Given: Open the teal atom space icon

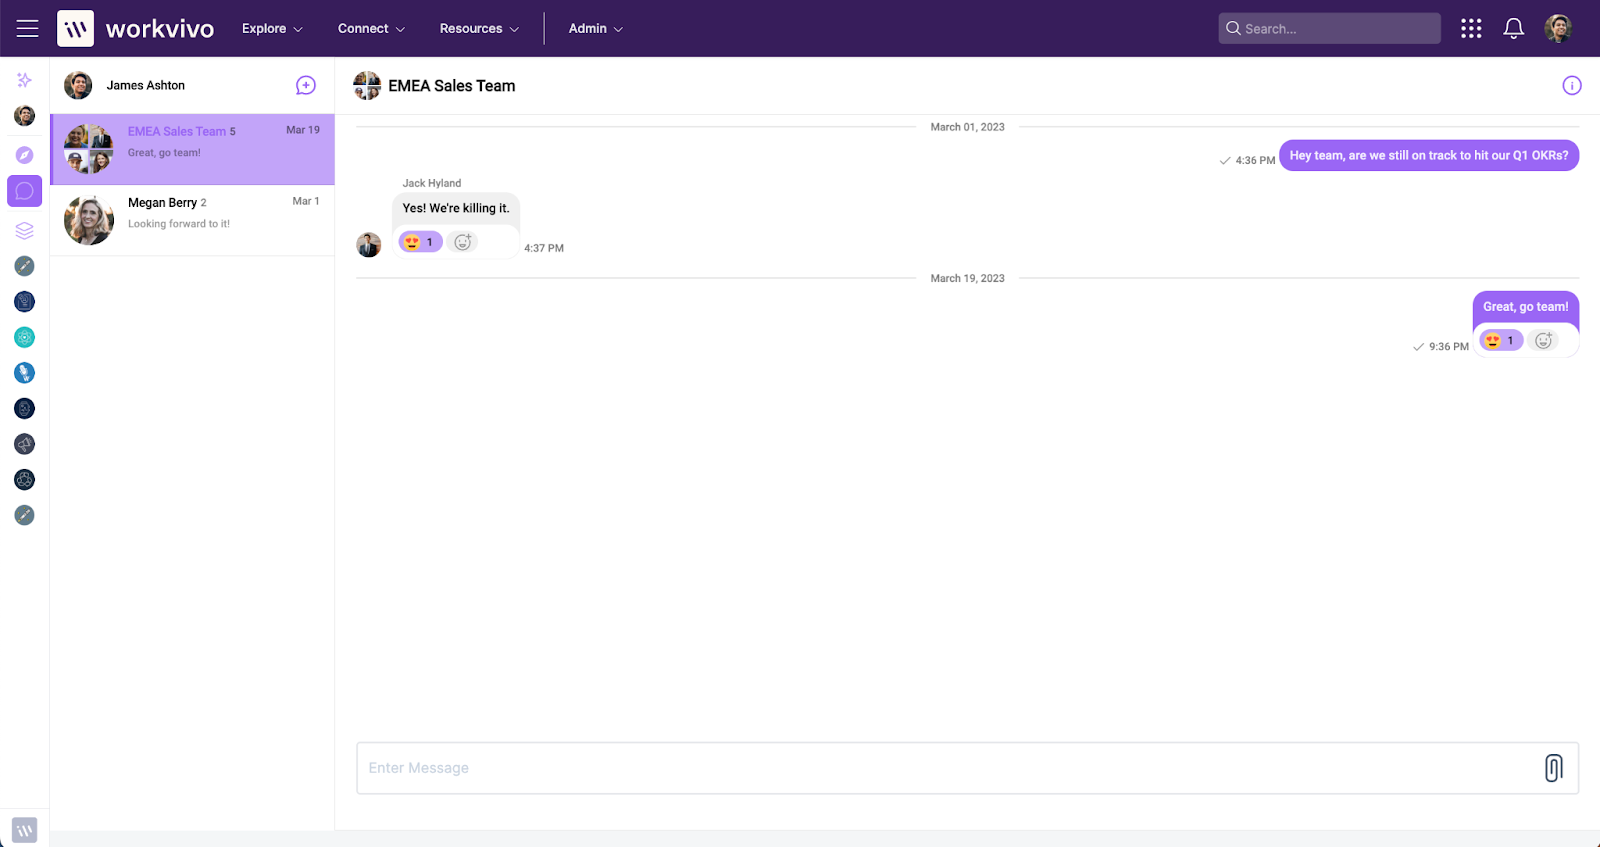Looking at the screenshot, I should tap(25, 337).
